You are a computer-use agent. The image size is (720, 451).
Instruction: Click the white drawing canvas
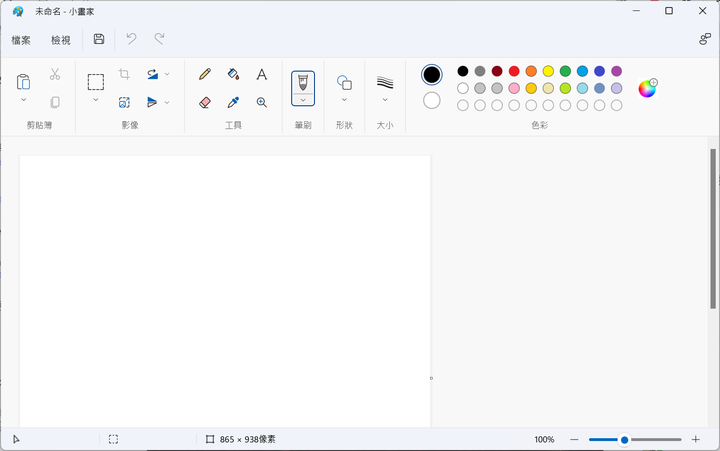(x=225, y=291)
